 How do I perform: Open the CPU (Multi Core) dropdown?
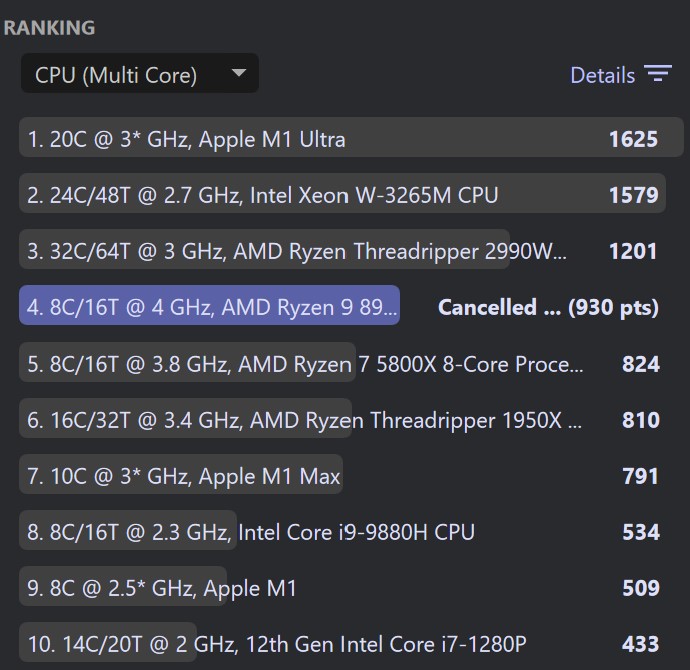(x=139, y=75)
